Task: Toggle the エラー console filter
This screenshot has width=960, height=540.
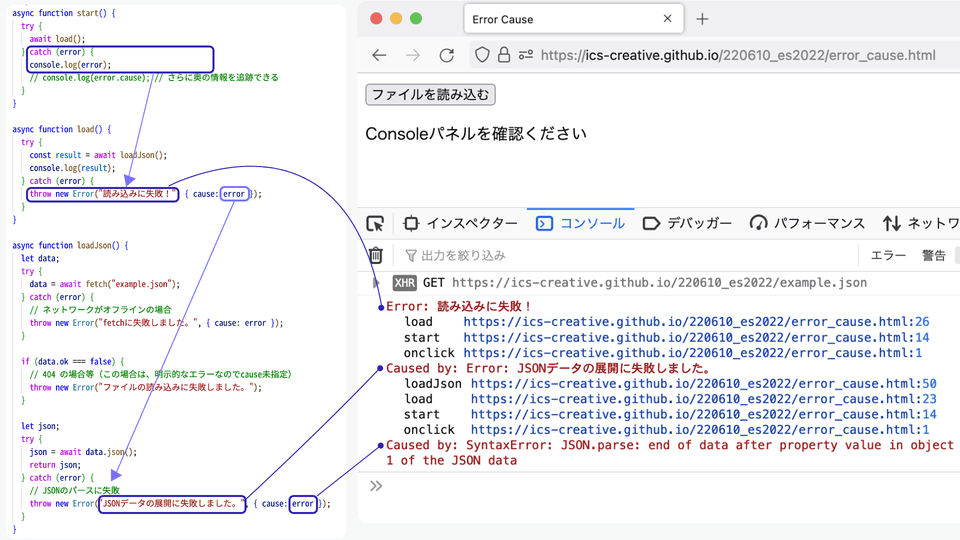Action: pyautogui.click(x=888, y=256)
